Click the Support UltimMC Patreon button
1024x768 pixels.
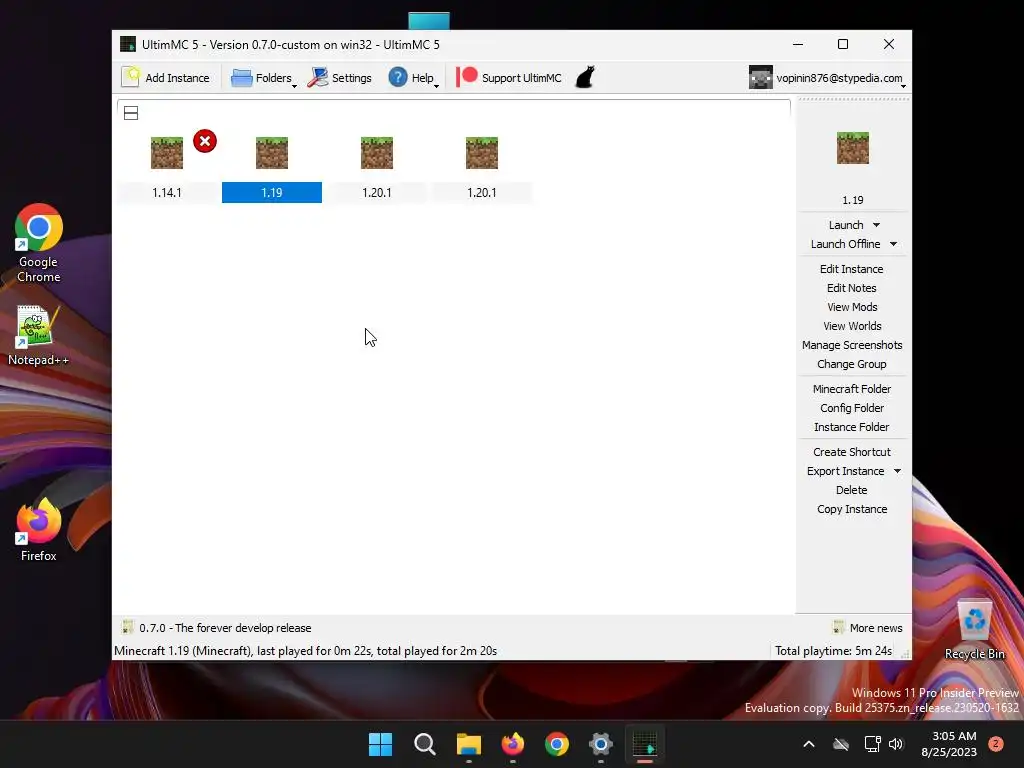[x=509, y=78]
